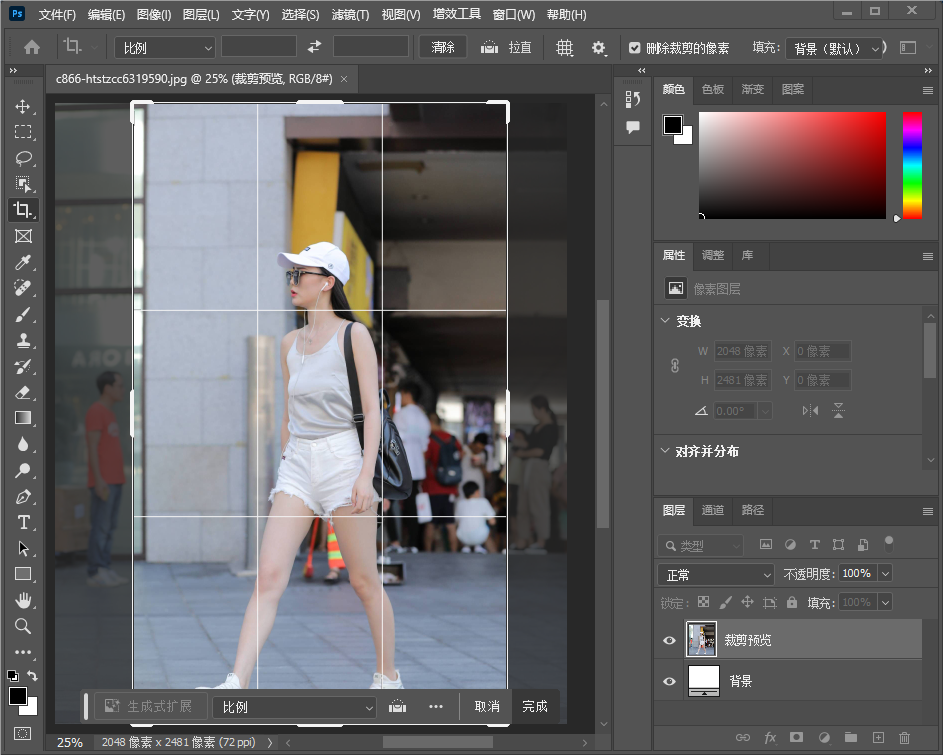
Task: Click the 裁剪预览 layer thumbnail
Action: pyautogui.click(x=701, y=640)
